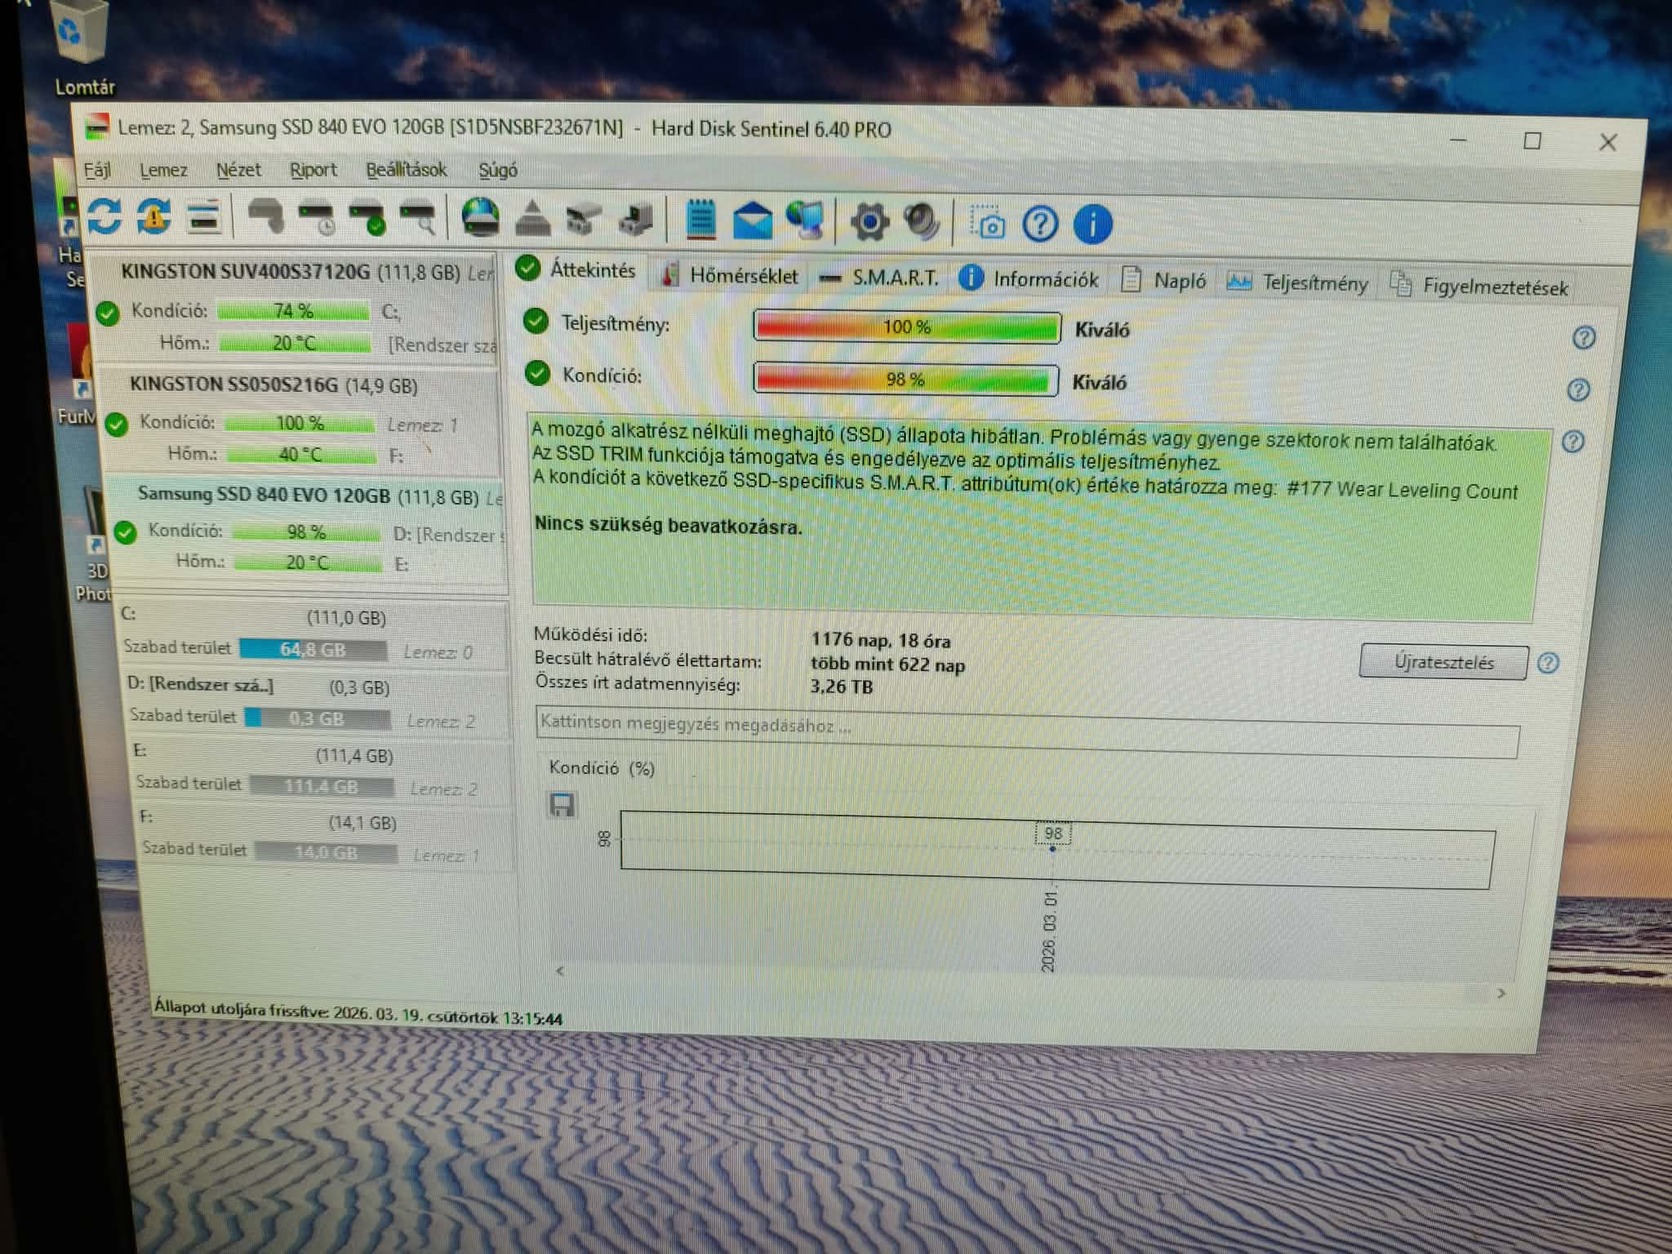
Task: Open the Súgó menu
Action: (498, 171)
